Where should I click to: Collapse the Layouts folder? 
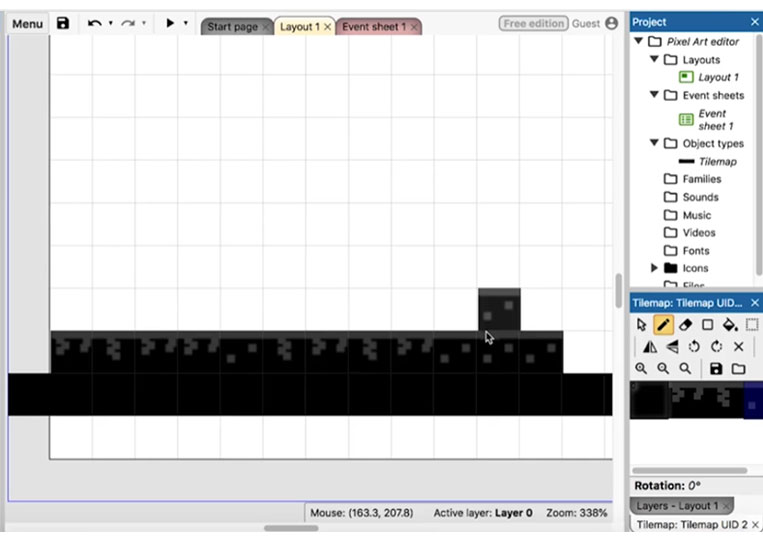tap(654, 59)
